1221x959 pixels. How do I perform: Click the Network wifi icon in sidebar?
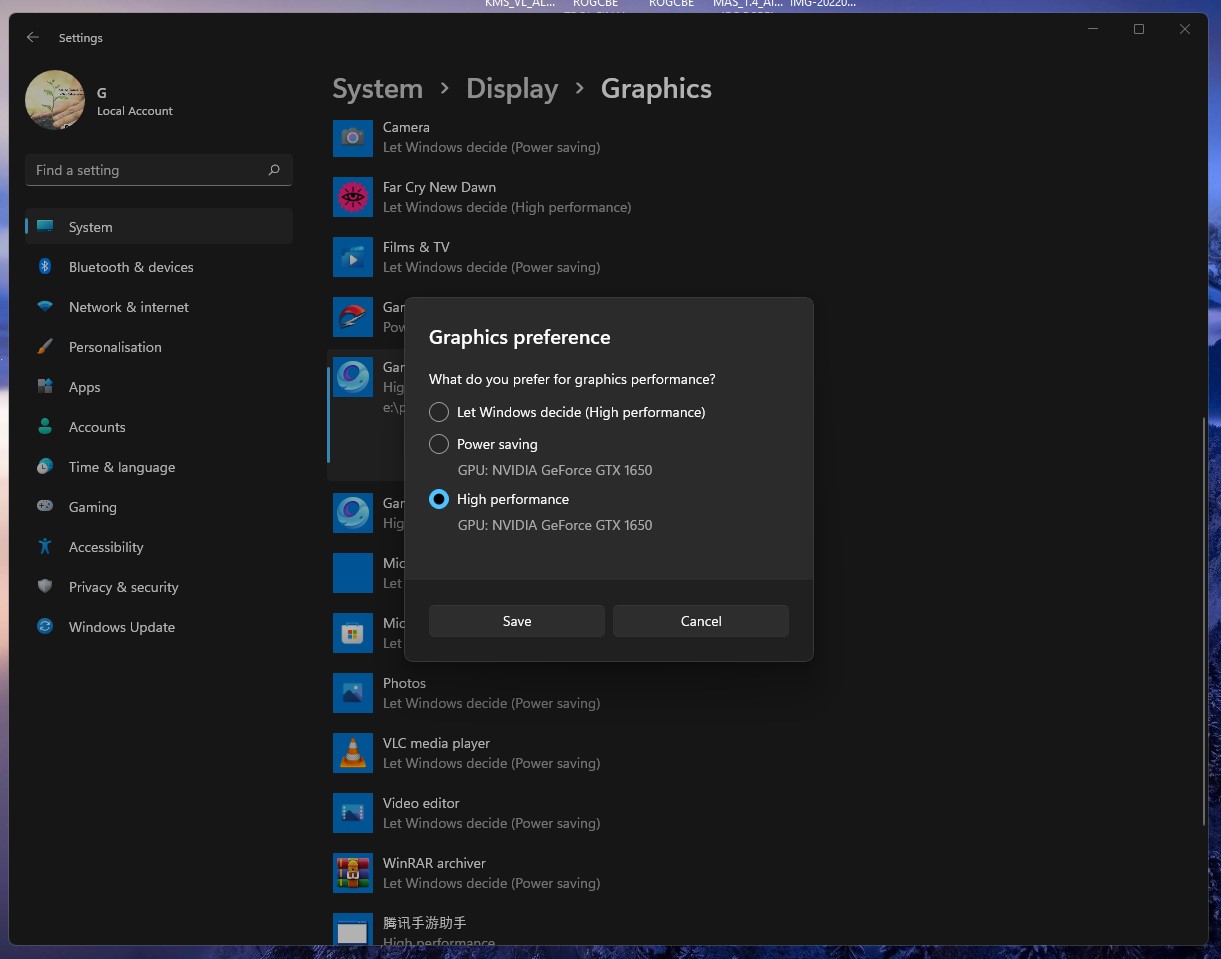[45, 306]
